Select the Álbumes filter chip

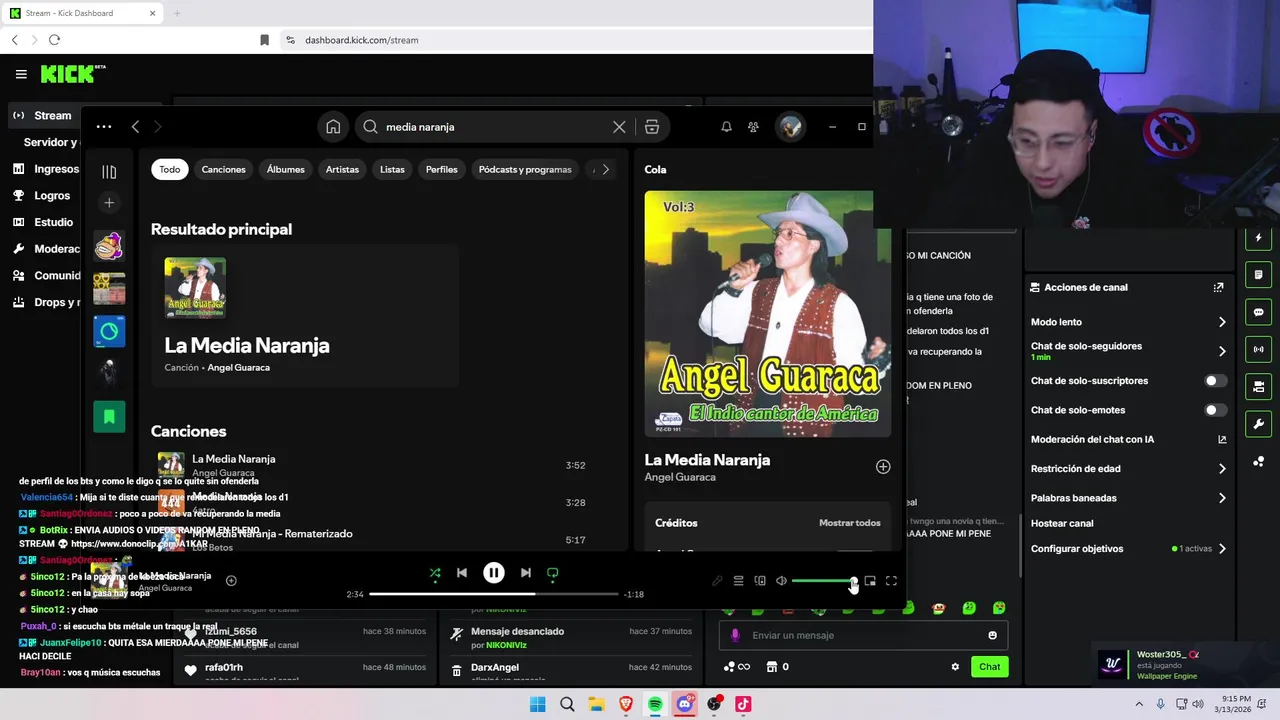pos(286,169)
